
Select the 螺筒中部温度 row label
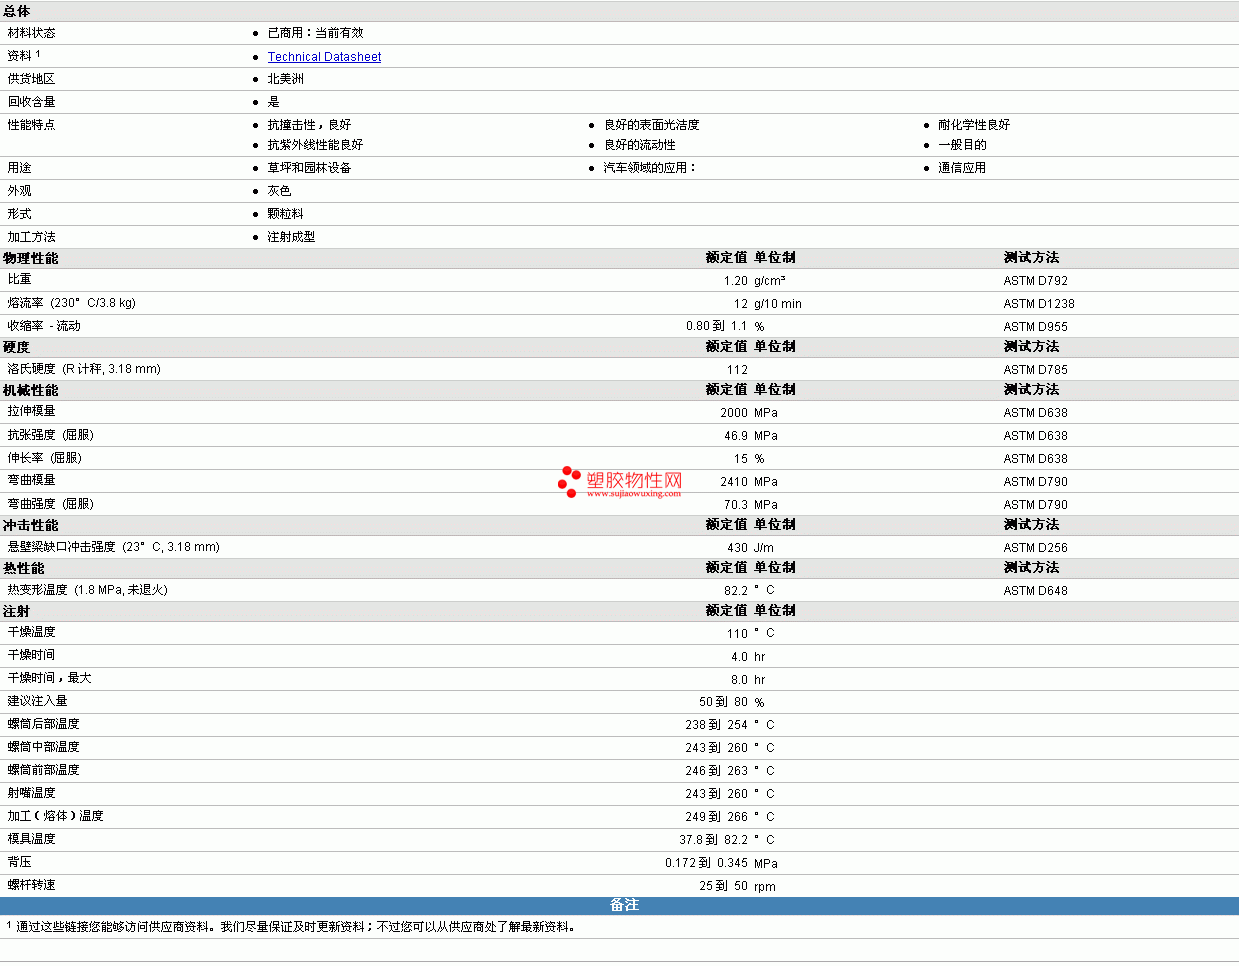[x=44, y=747]
